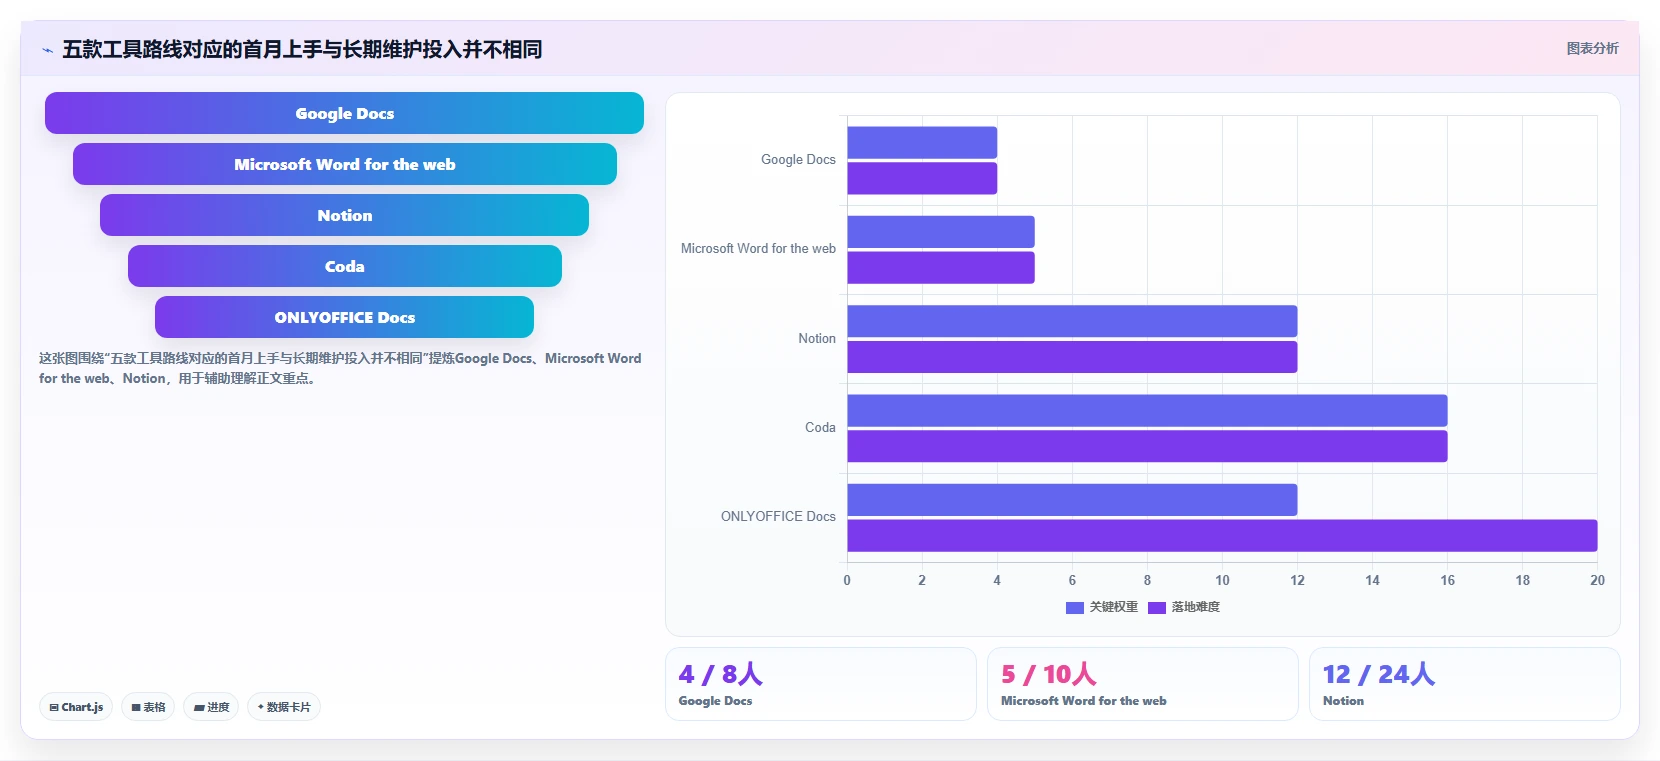Click the Notion label on chart axis
The height and width of the screenshot is (761, 1660).
coord(817,338)
